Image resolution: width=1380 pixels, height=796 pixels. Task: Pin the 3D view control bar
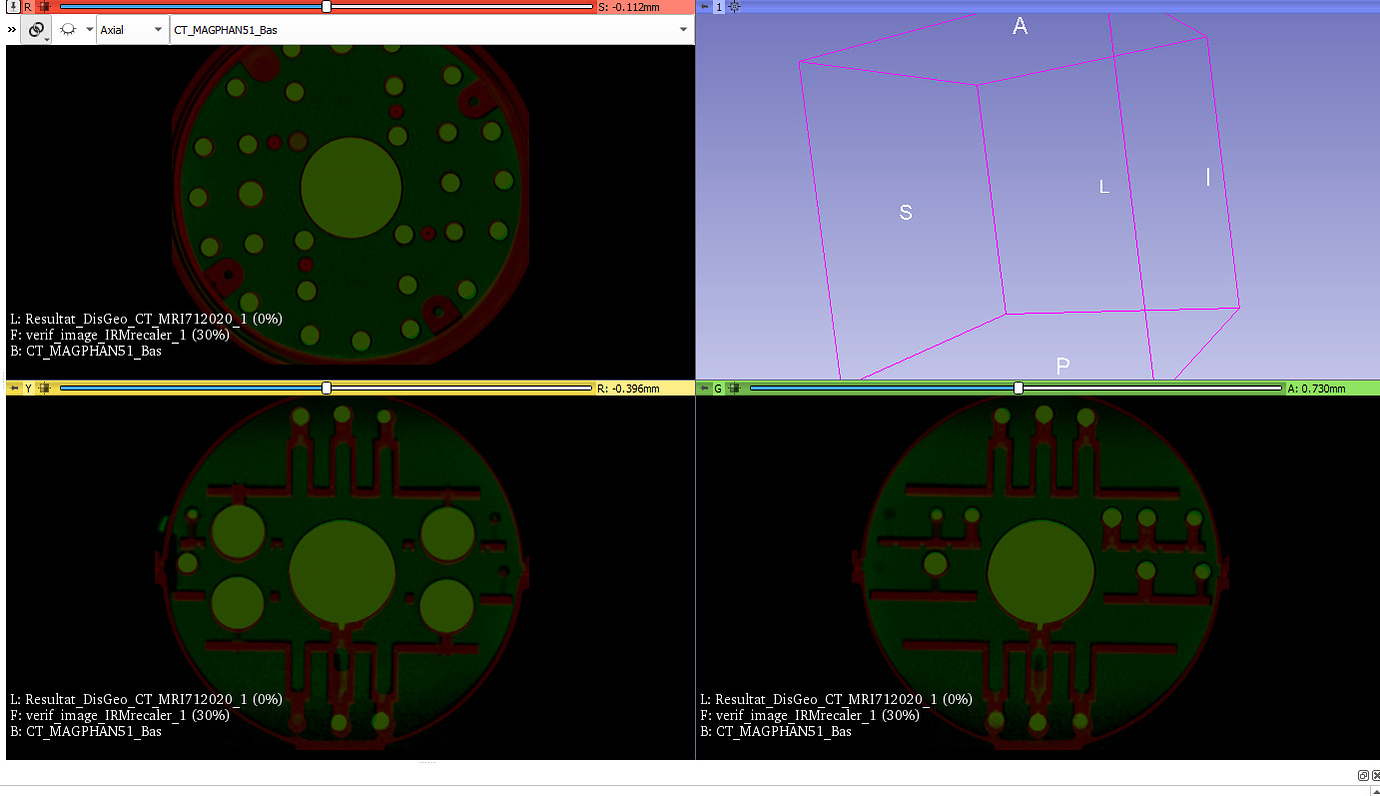click(705, 6)
